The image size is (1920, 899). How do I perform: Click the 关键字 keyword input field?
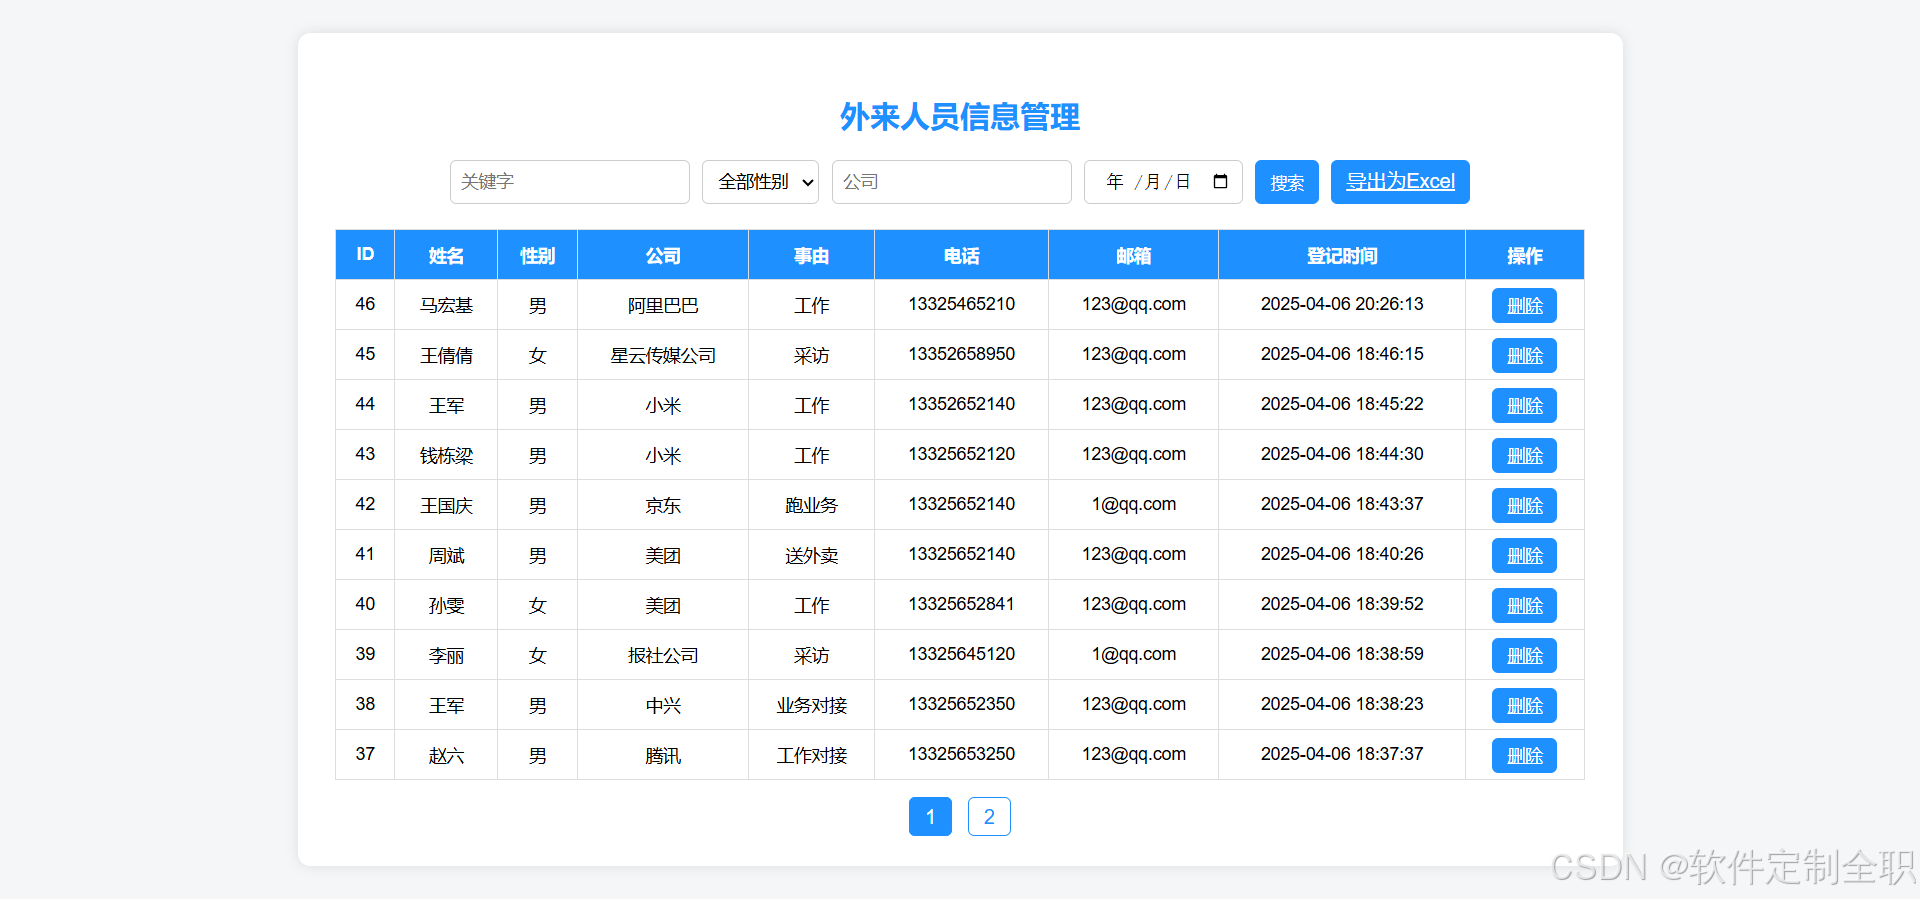pos(570,182)
